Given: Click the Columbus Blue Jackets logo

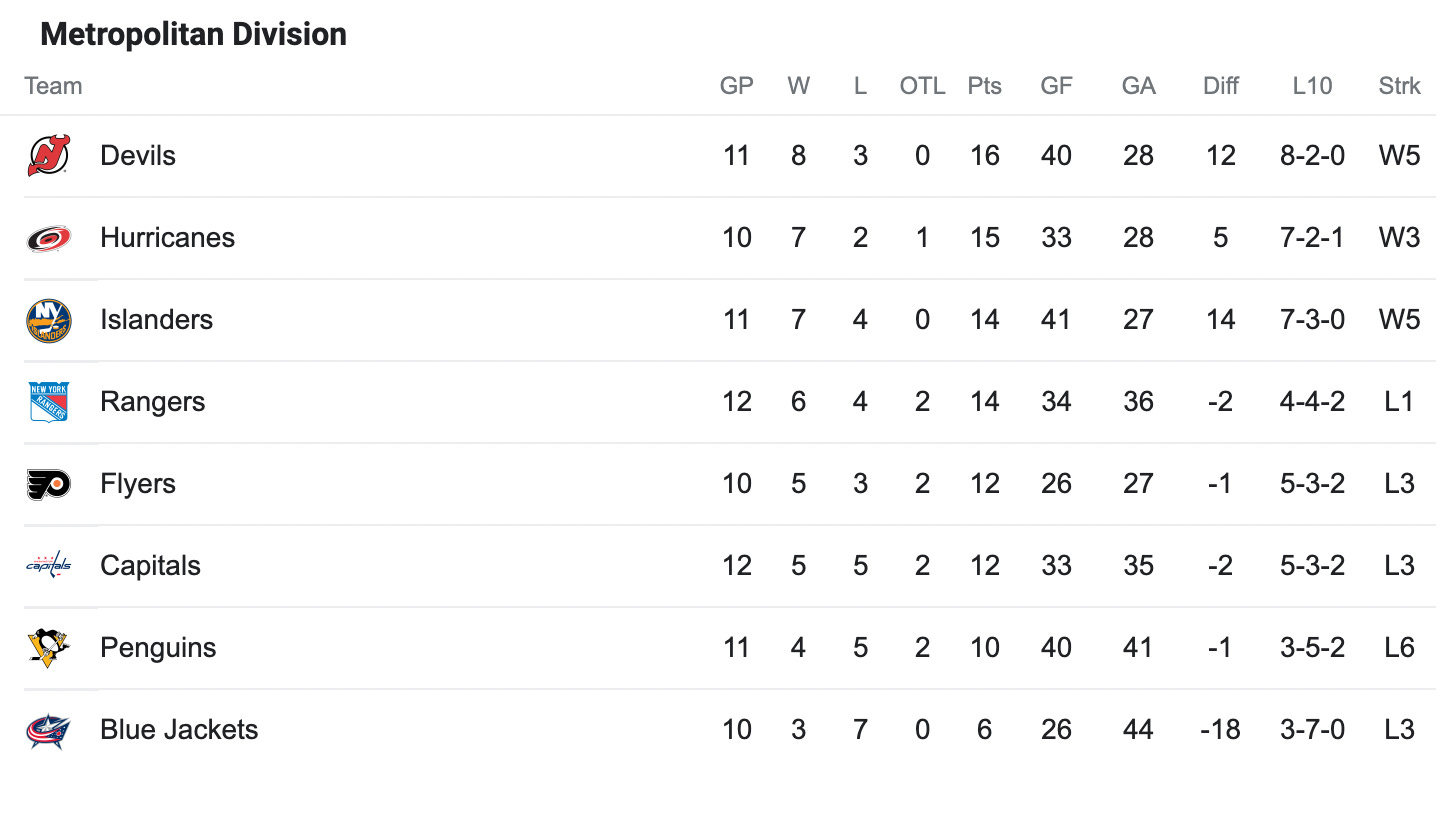Looking at the screenshot, I should click(49, 730).
